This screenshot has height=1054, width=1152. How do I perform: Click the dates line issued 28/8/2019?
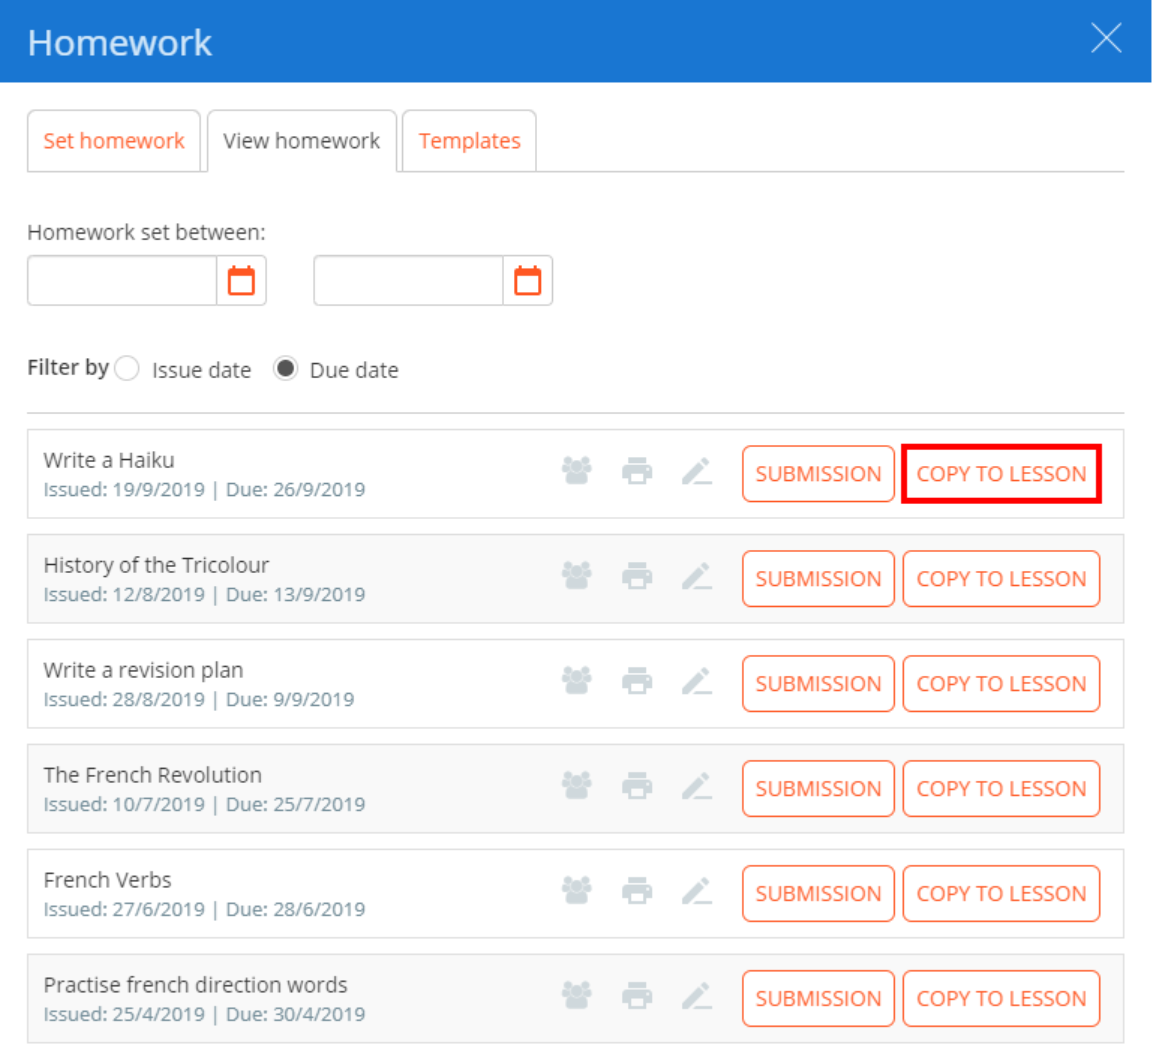pos(198,700)
